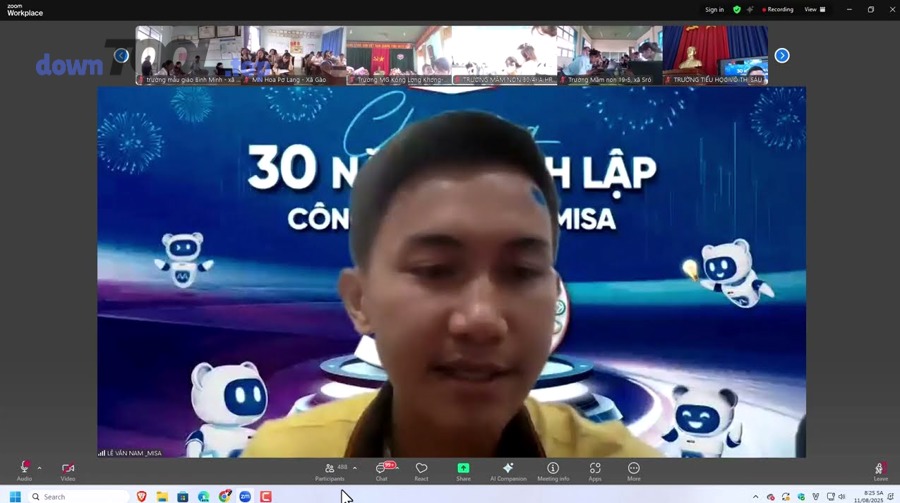Screen dimensions: 900x503
Task: Click Sign in in the title bar
Action: [715, 10]
